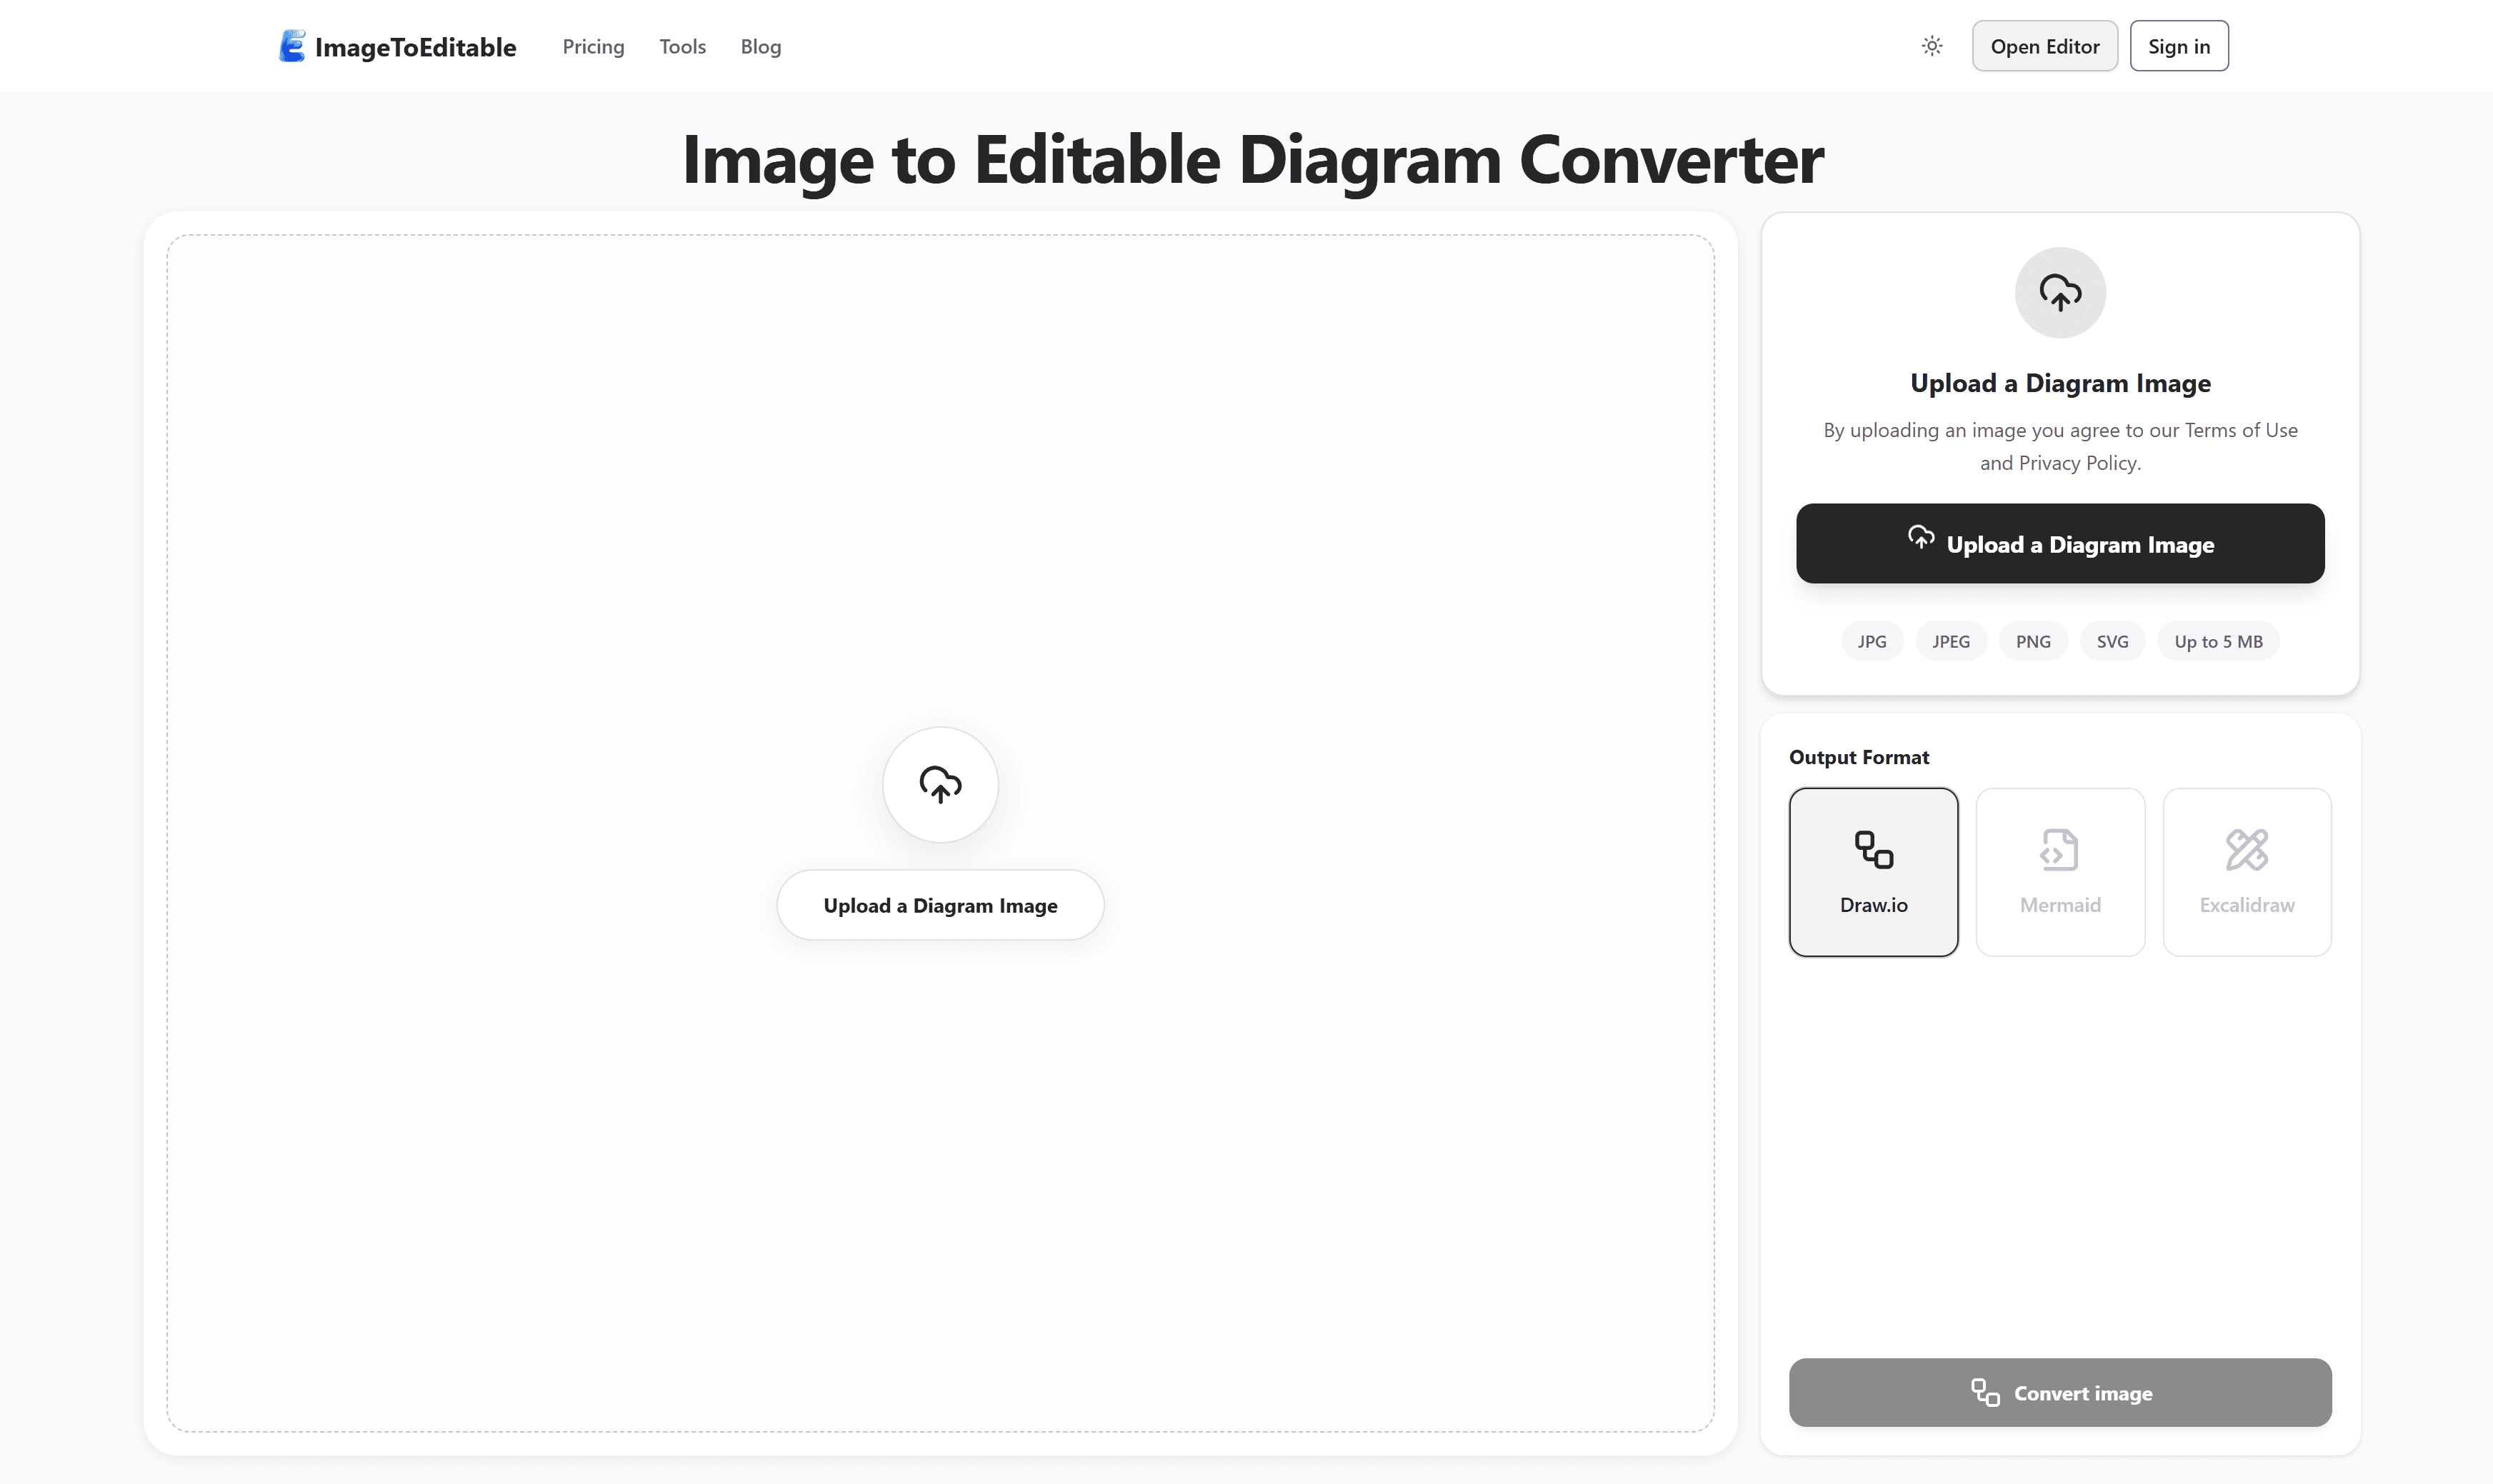Click the ImageToEditable logo icon
Viewport: 2493px width, 1484px height.
[291, 46]
